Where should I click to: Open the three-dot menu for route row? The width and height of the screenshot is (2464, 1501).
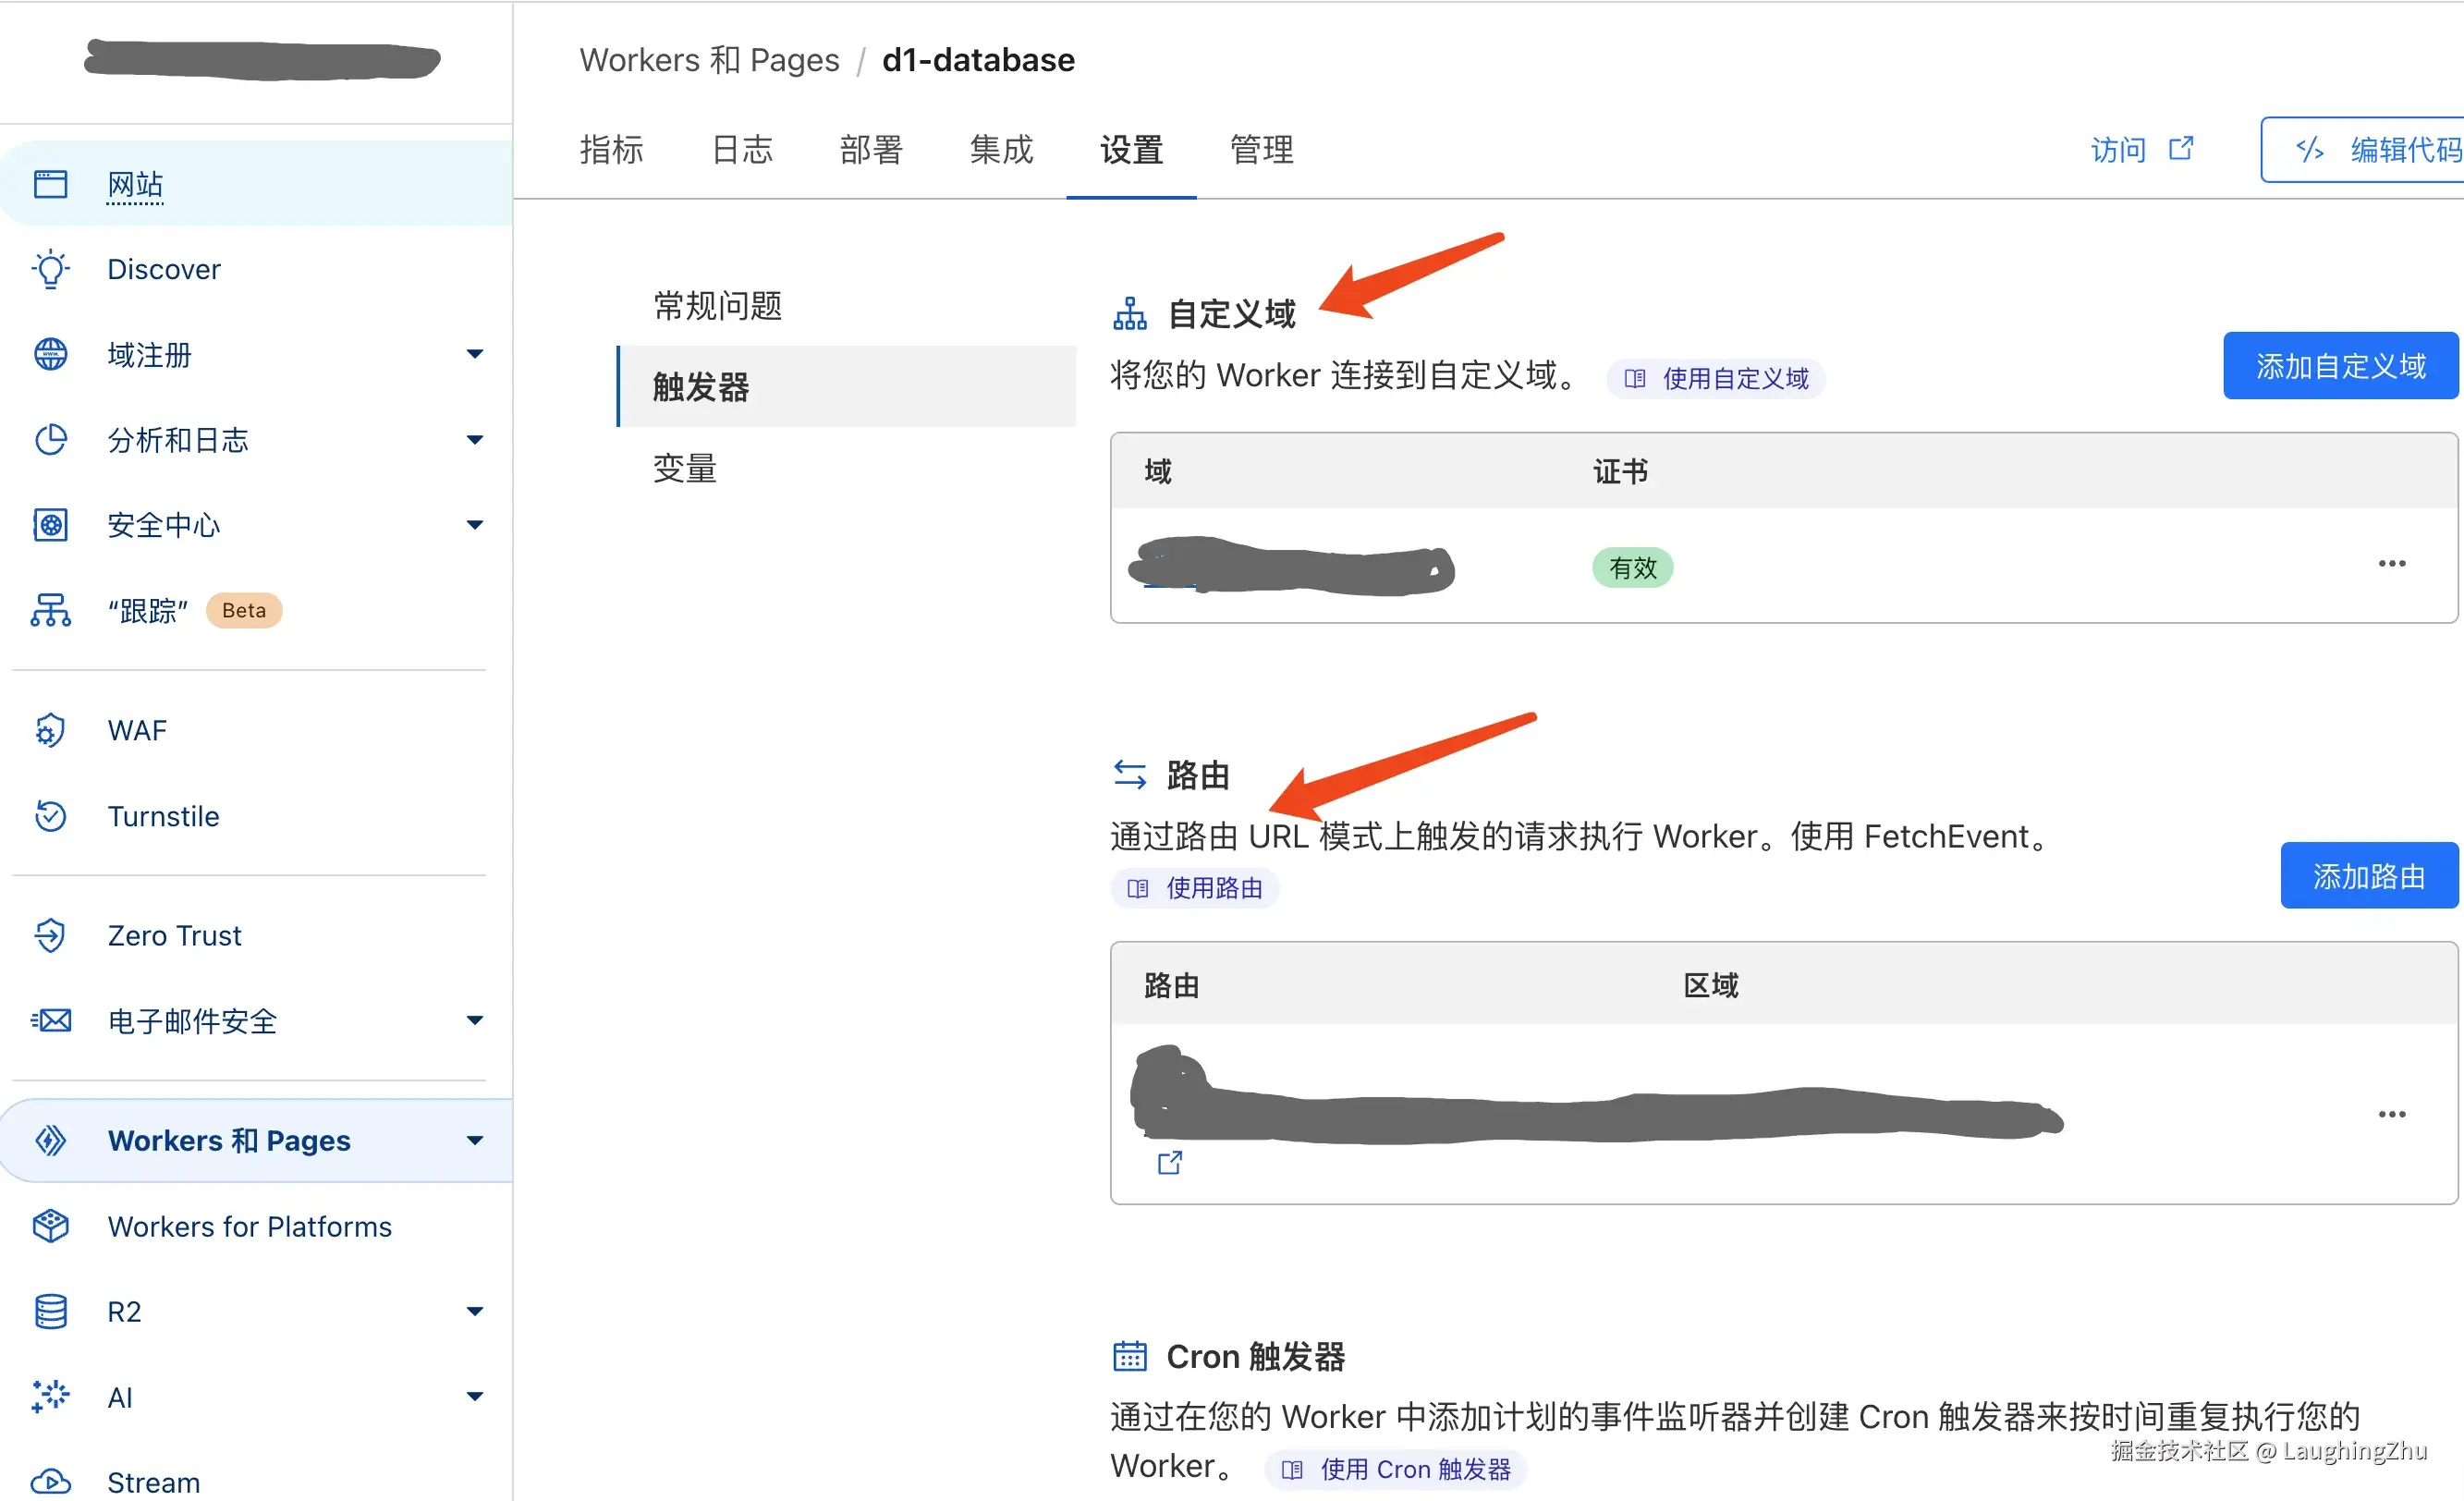(x=2391, y=1114)
